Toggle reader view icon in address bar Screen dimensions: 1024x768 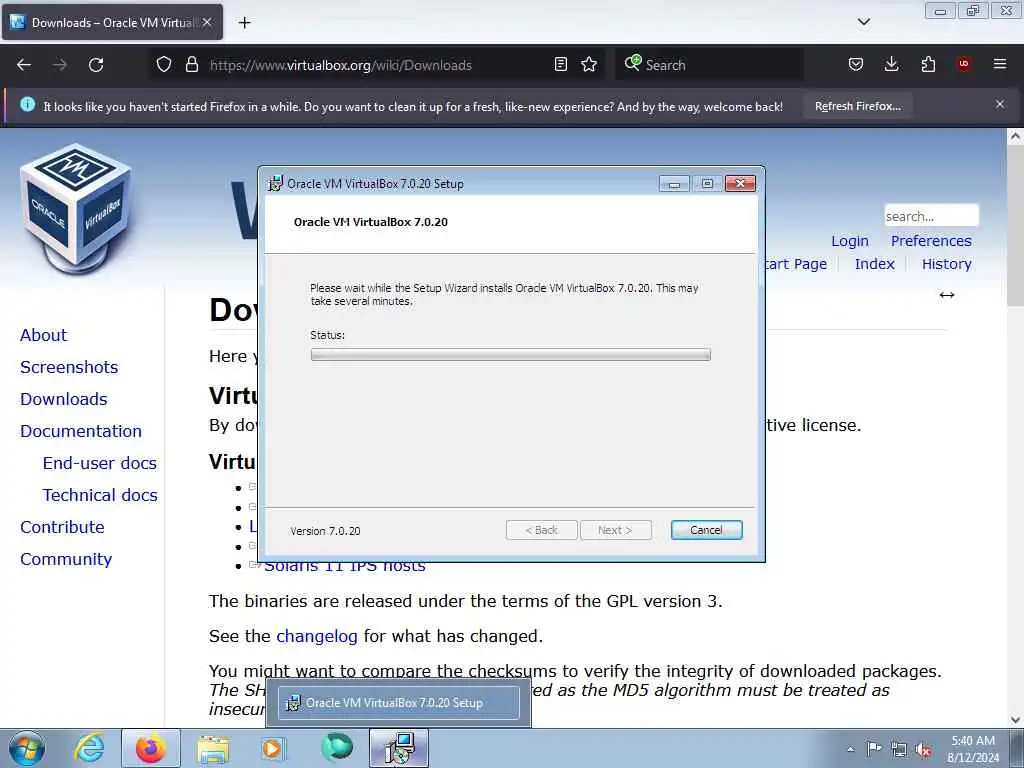pyautogui.click(x=560, y=65)
